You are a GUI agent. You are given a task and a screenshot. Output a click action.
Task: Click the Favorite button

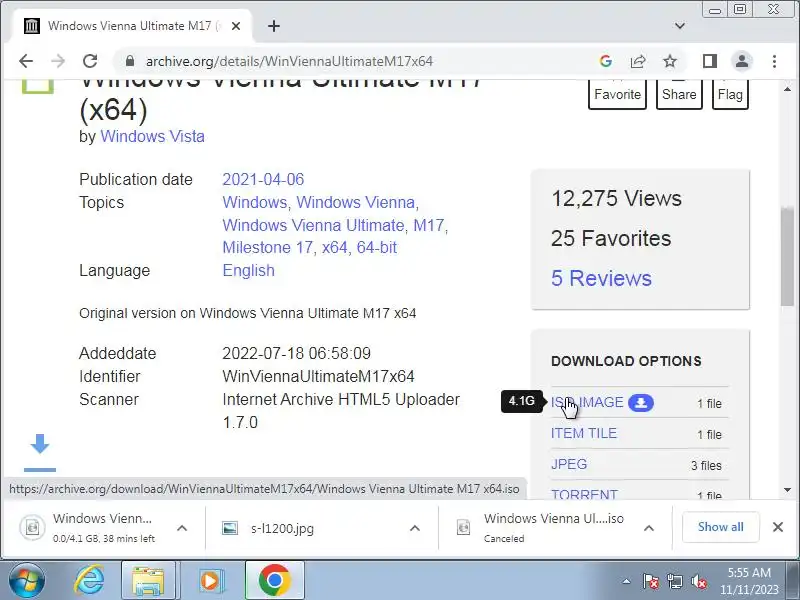click(617, 94)
